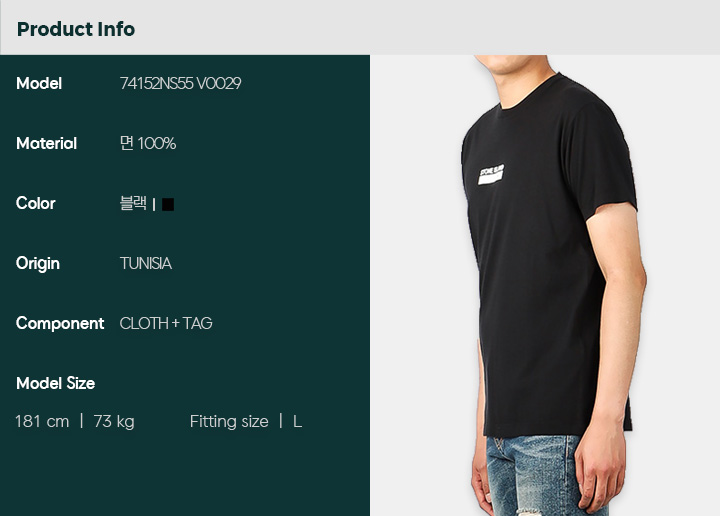Click the CLOTH + TAG text
This screenshot has height=516, width=720.
(x=166, y=324)
